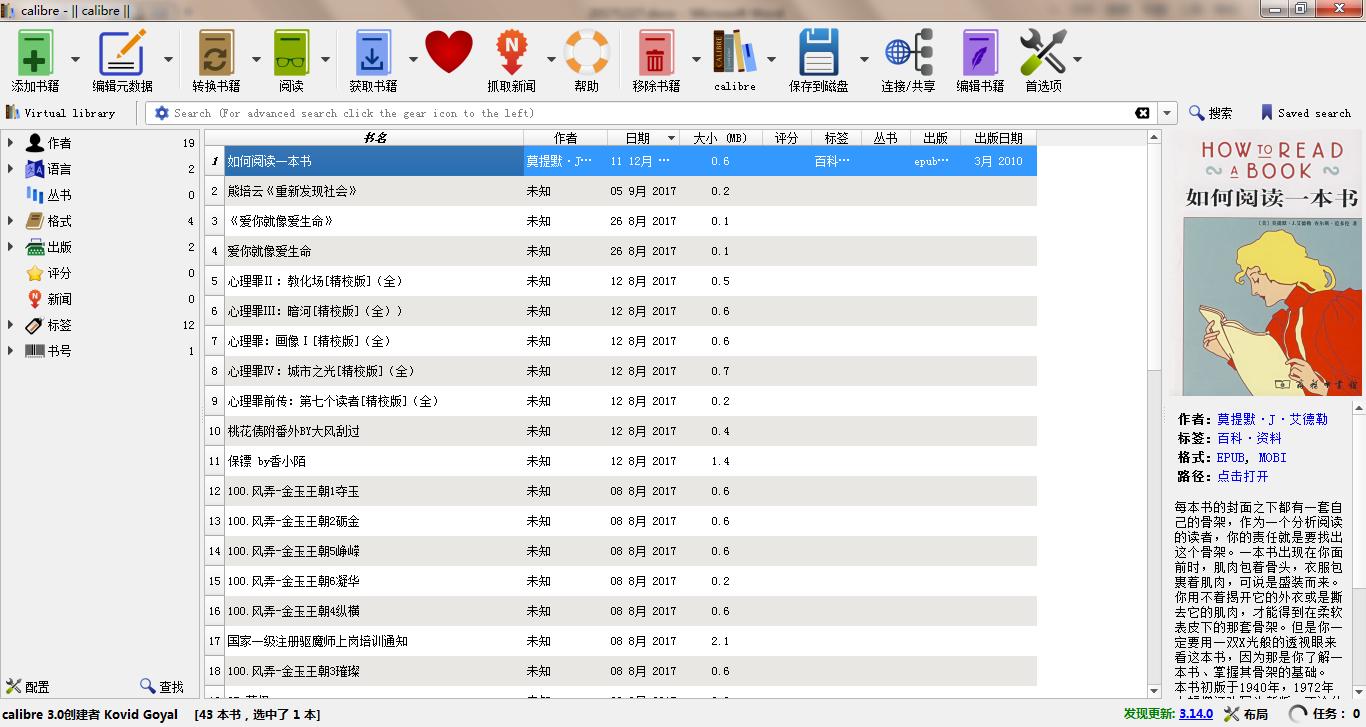Open the dropdown arrow next to 添加书籍
This screenshot has height=727, width=1366.
tap(75, 58)
